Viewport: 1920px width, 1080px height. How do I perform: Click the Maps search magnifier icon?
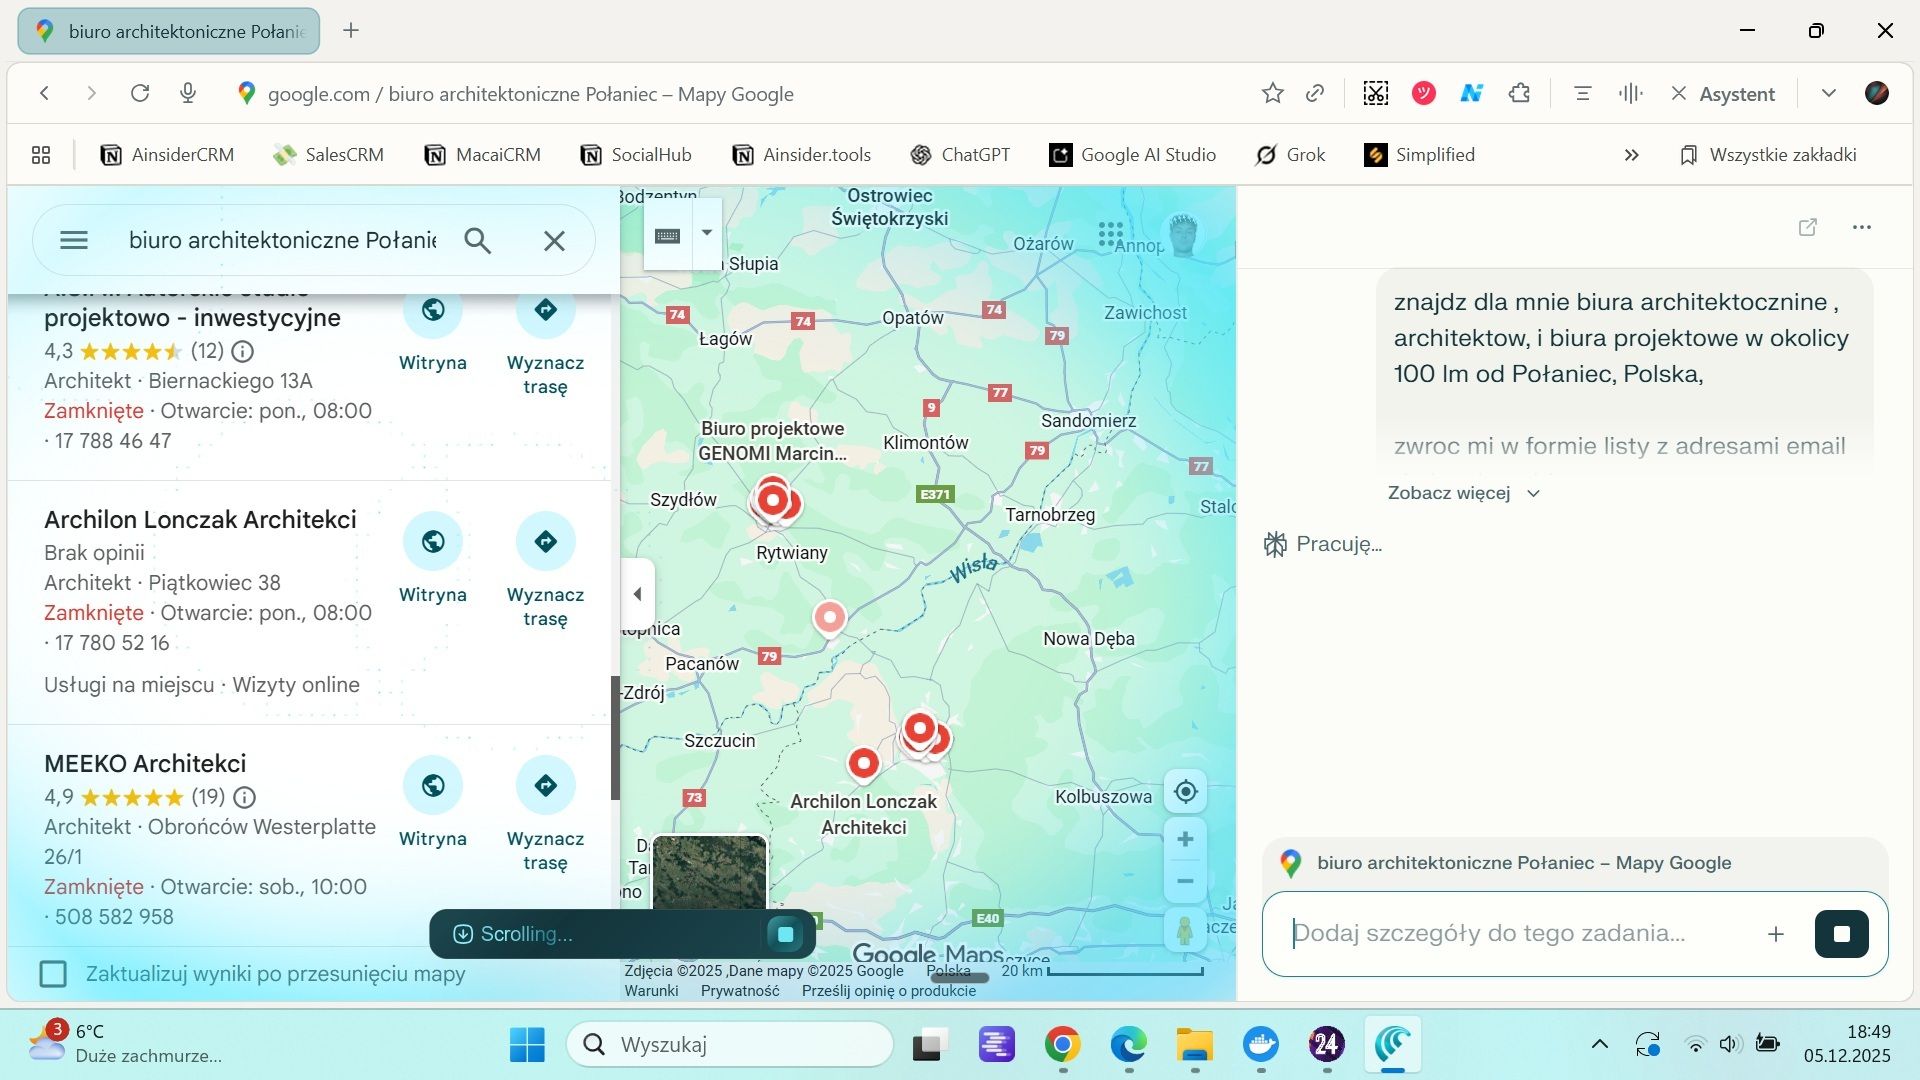[x=477, y=241]
